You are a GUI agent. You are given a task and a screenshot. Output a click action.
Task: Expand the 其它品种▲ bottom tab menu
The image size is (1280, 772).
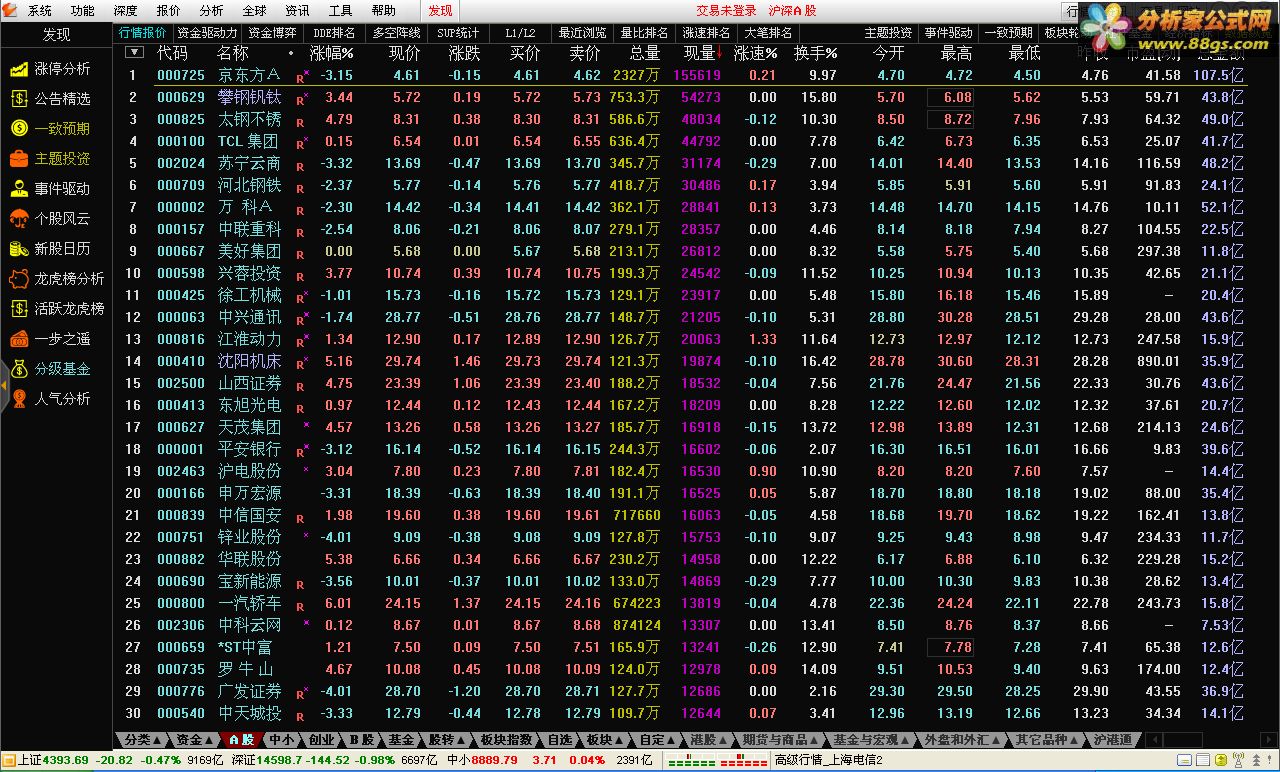[1045, 740]
